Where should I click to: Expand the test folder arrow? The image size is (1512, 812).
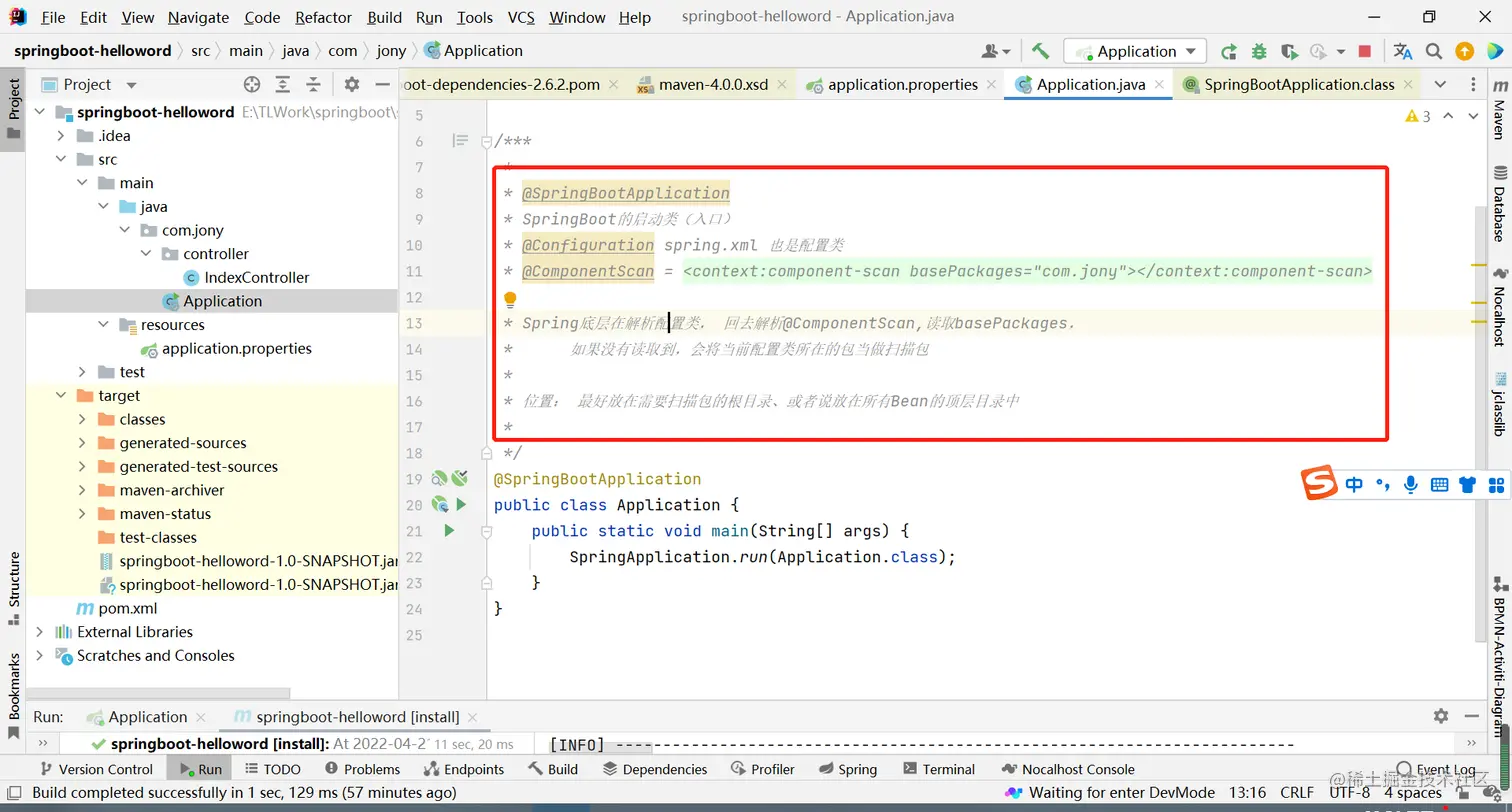pos(82,372)
